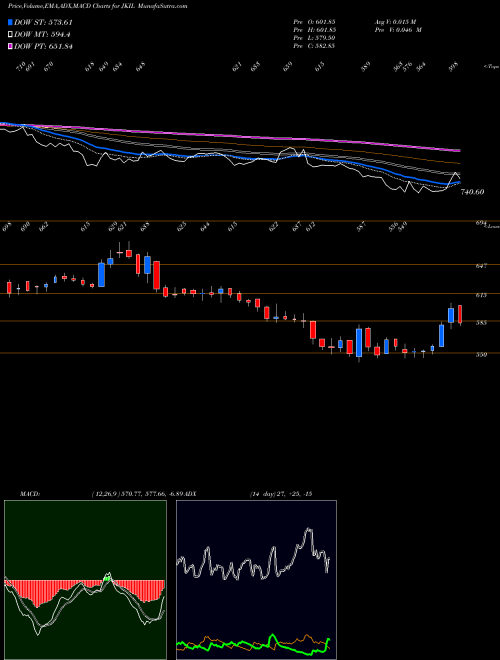Click the 559 price axis label

coord(482,354)
